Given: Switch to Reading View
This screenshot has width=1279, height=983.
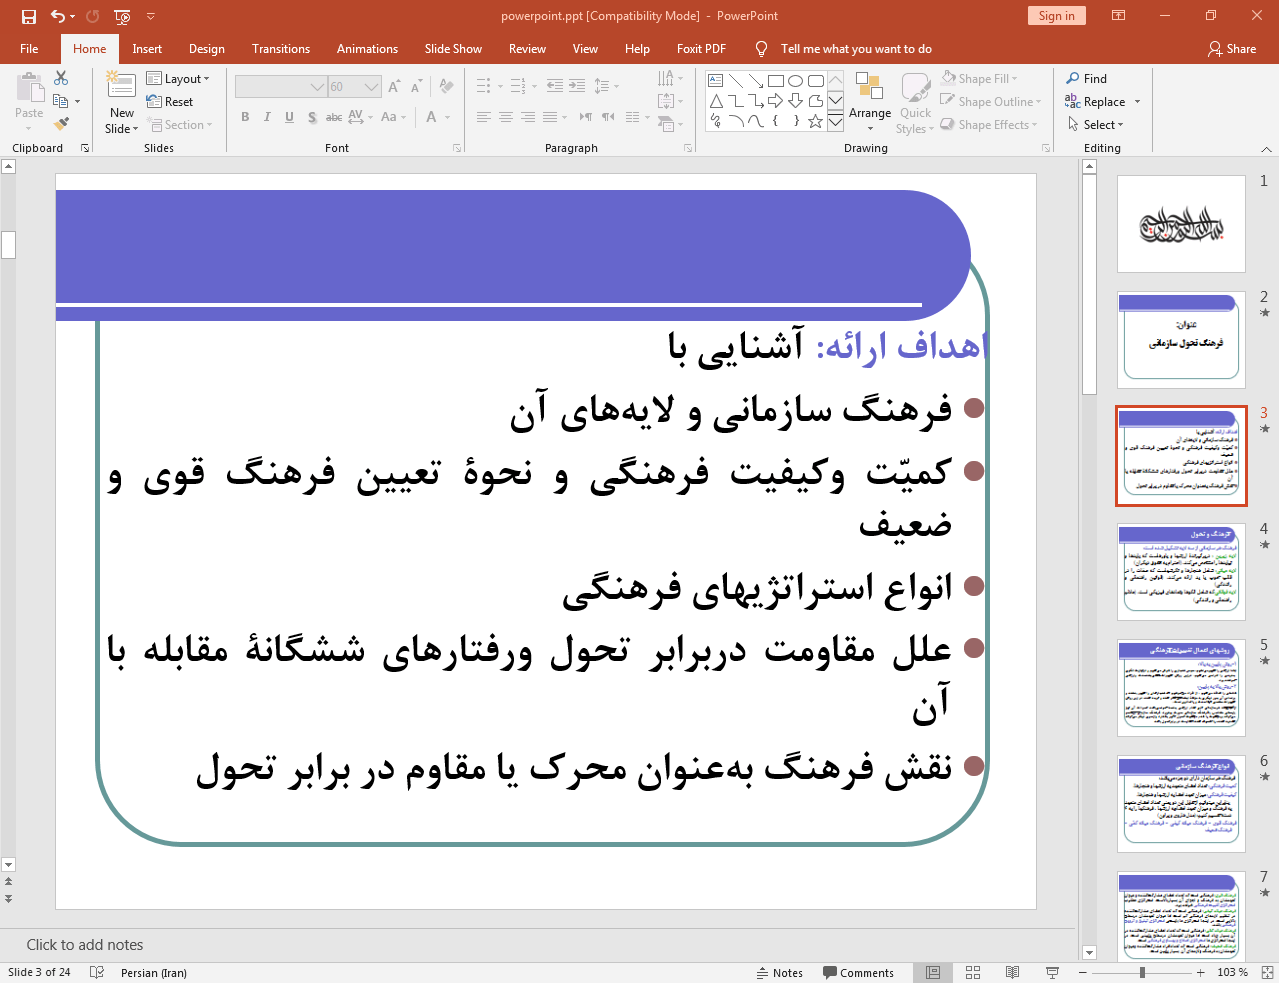Looking at the screenshot, I should point(1013,972).
